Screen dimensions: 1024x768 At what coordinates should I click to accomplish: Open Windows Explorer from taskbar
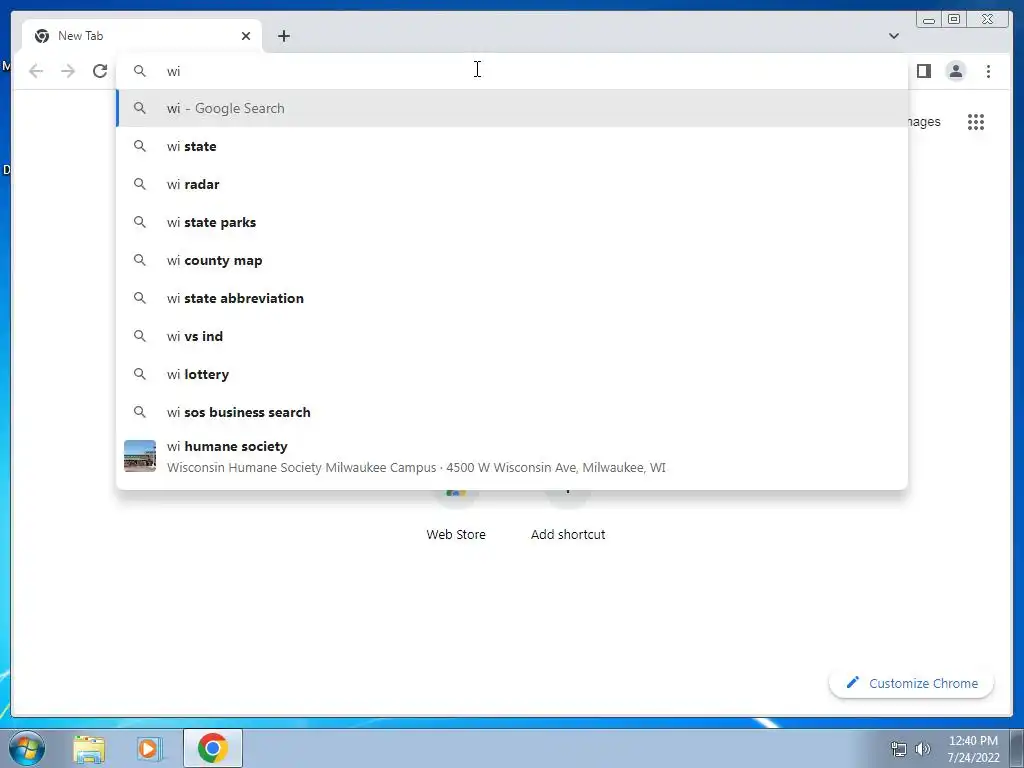[x=89, y=748]
